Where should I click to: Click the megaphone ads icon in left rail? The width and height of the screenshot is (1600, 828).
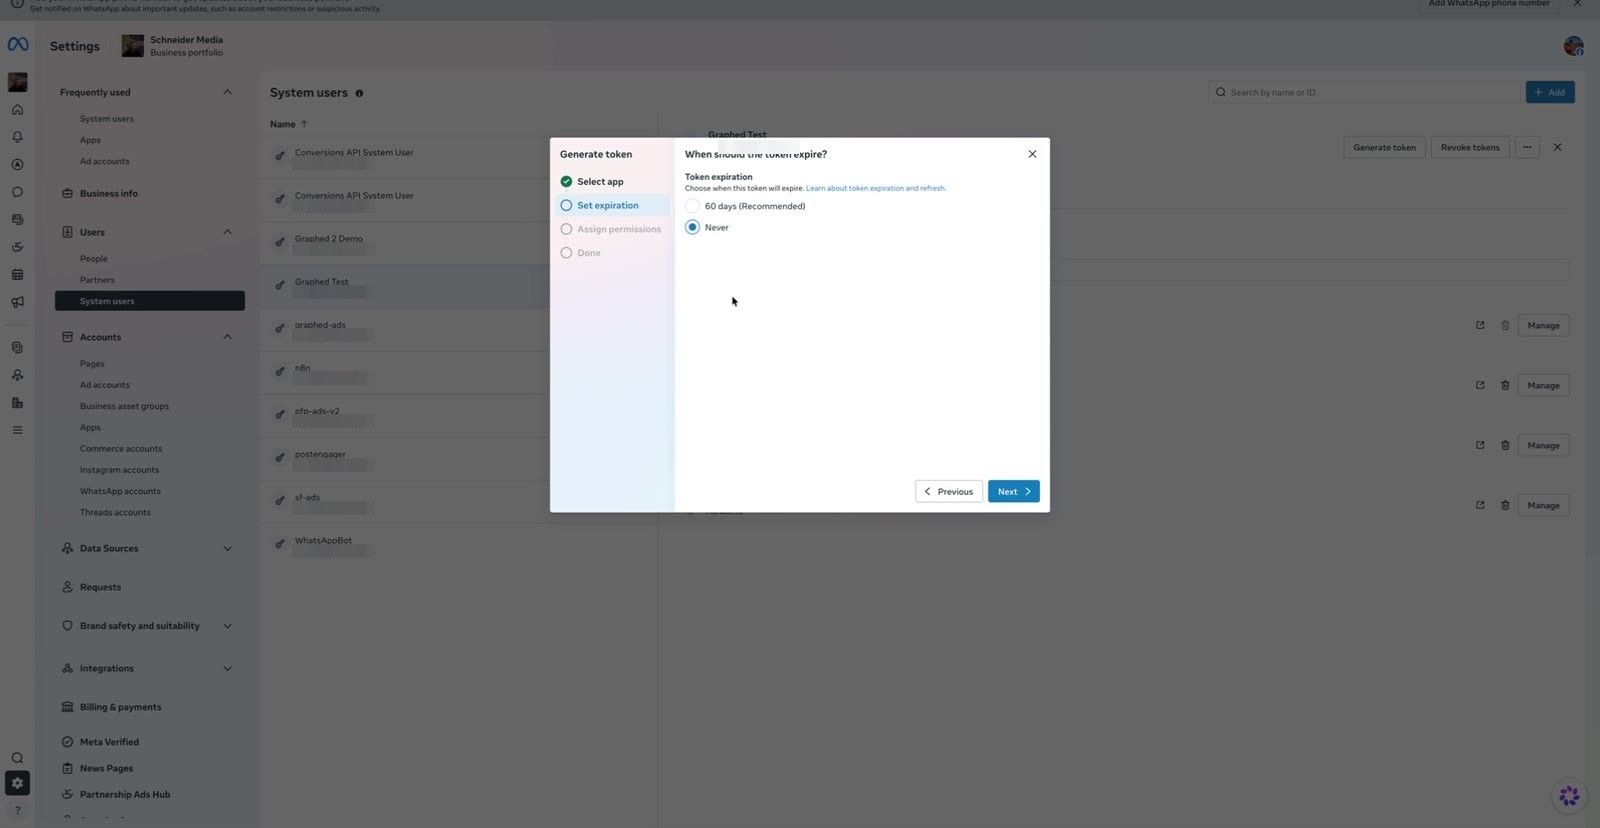pyautogui.click(x=17, y=302)
